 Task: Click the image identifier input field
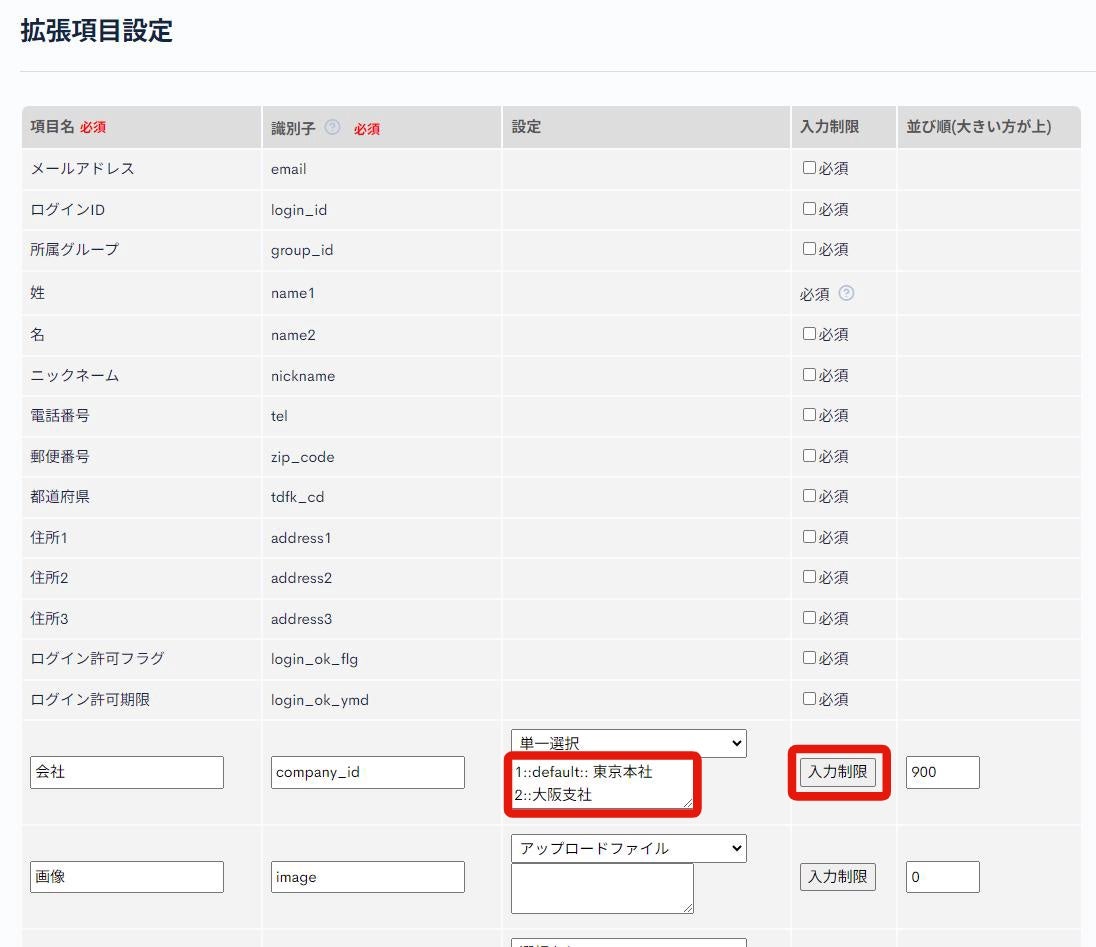(367, 877)
